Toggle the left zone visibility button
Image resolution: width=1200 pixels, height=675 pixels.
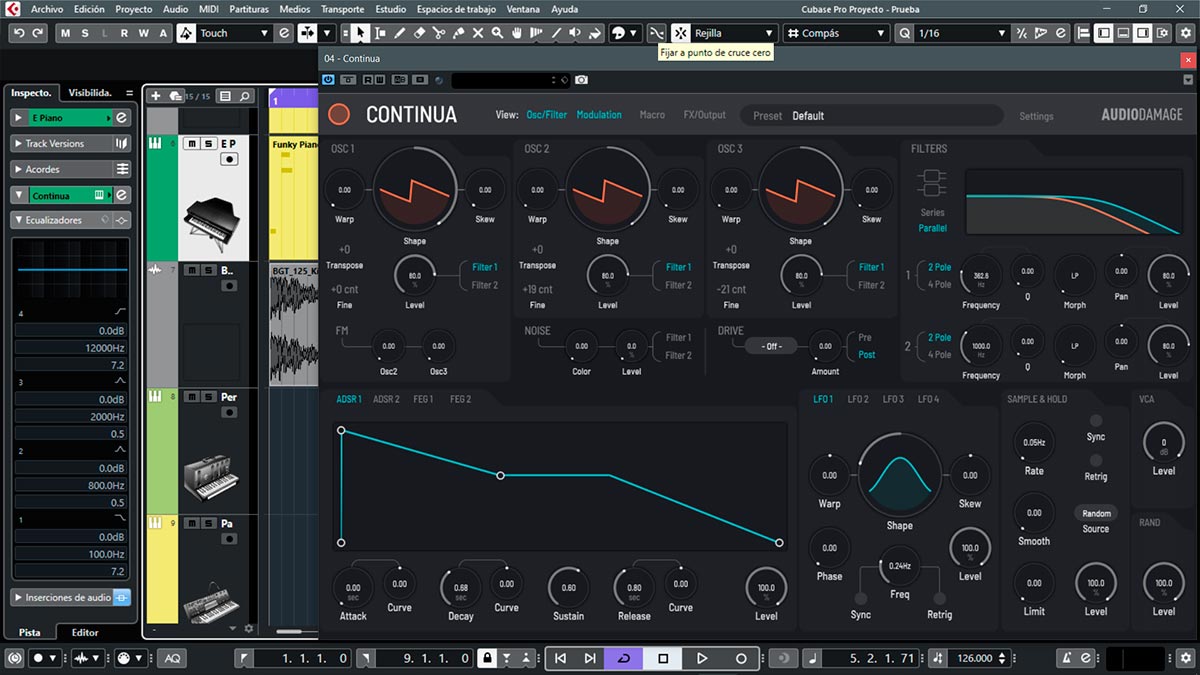click(1103, 33)
